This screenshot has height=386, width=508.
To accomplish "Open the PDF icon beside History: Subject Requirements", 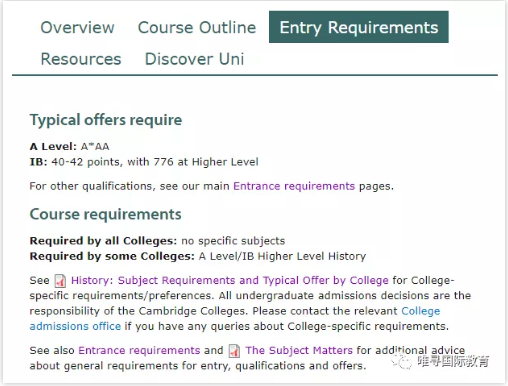I will [60, 281].
